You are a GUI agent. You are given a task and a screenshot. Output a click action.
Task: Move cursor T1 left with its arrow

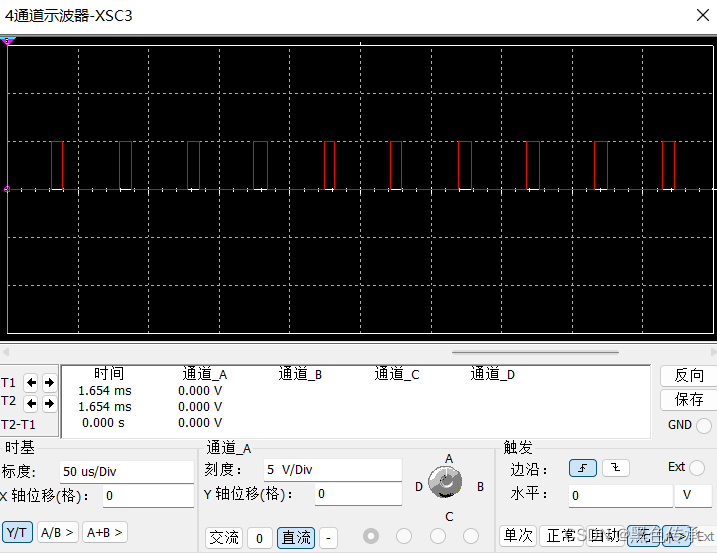[x=31, y=382]
